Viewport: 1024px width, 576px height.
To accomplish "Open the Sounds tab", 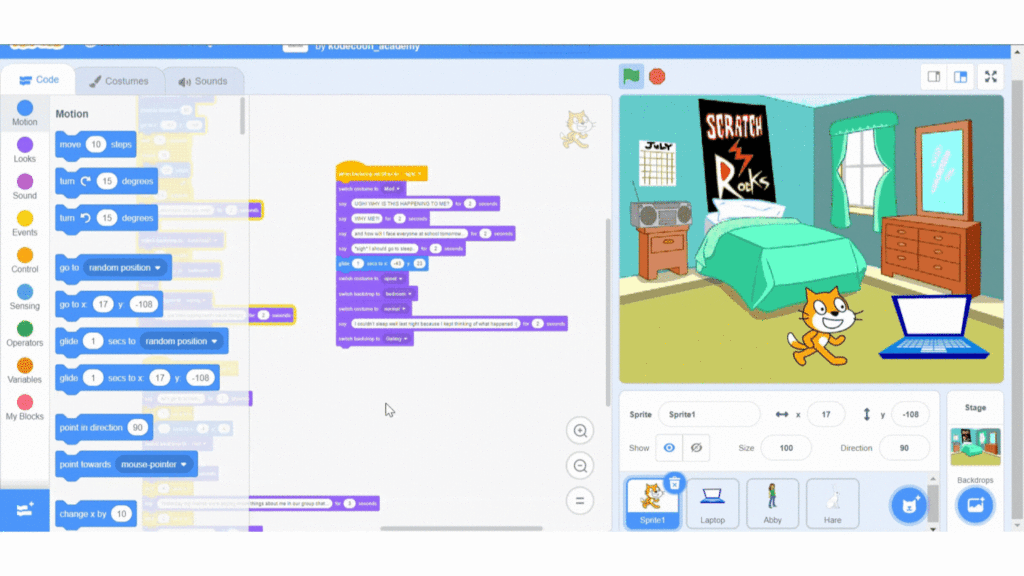I will tap(203, 81).
